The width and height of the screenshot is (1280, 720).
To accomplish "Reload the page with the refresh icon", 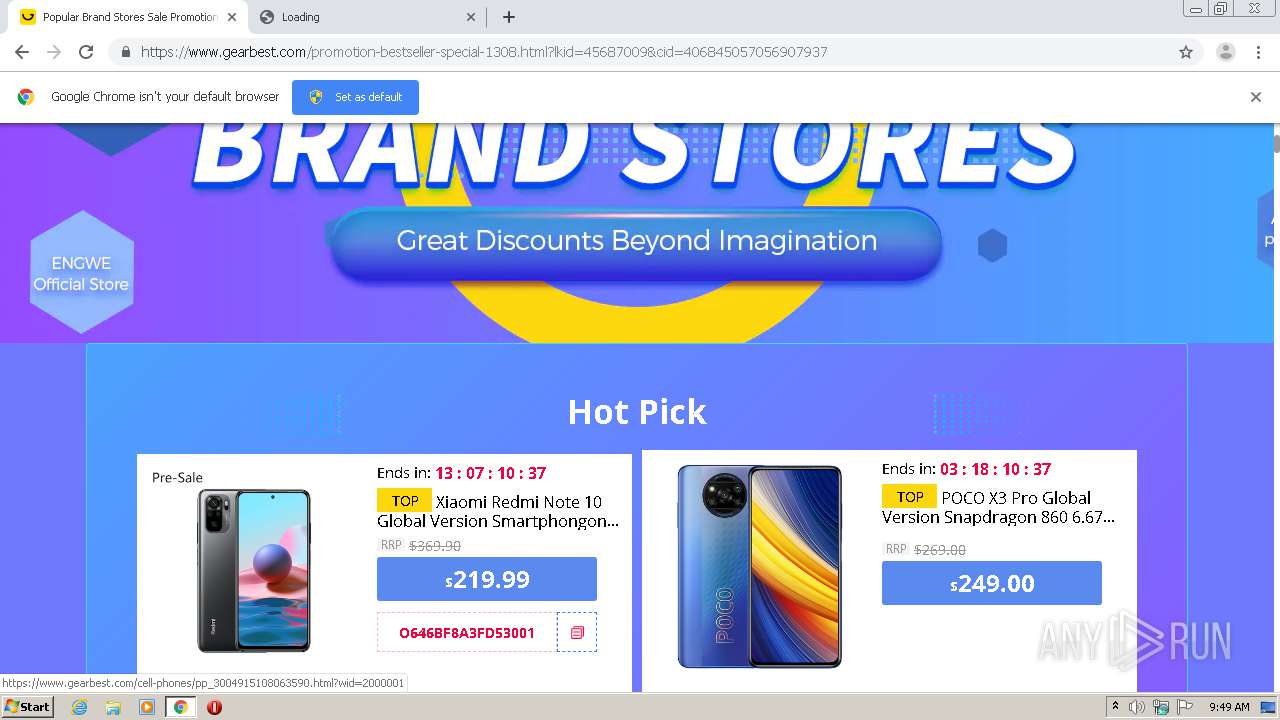I will click(86, 52).
